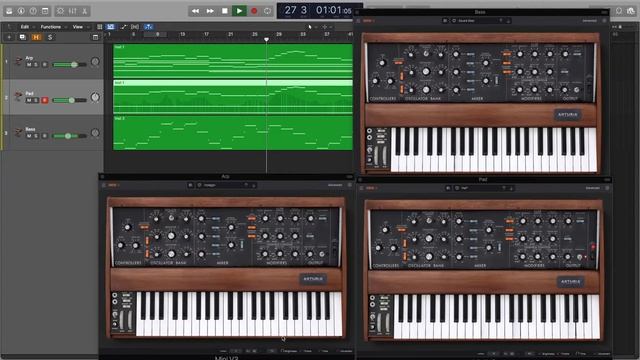Show the global tracks button
The height and width of the screenshot is (360, 640).
tap(95, 37)
